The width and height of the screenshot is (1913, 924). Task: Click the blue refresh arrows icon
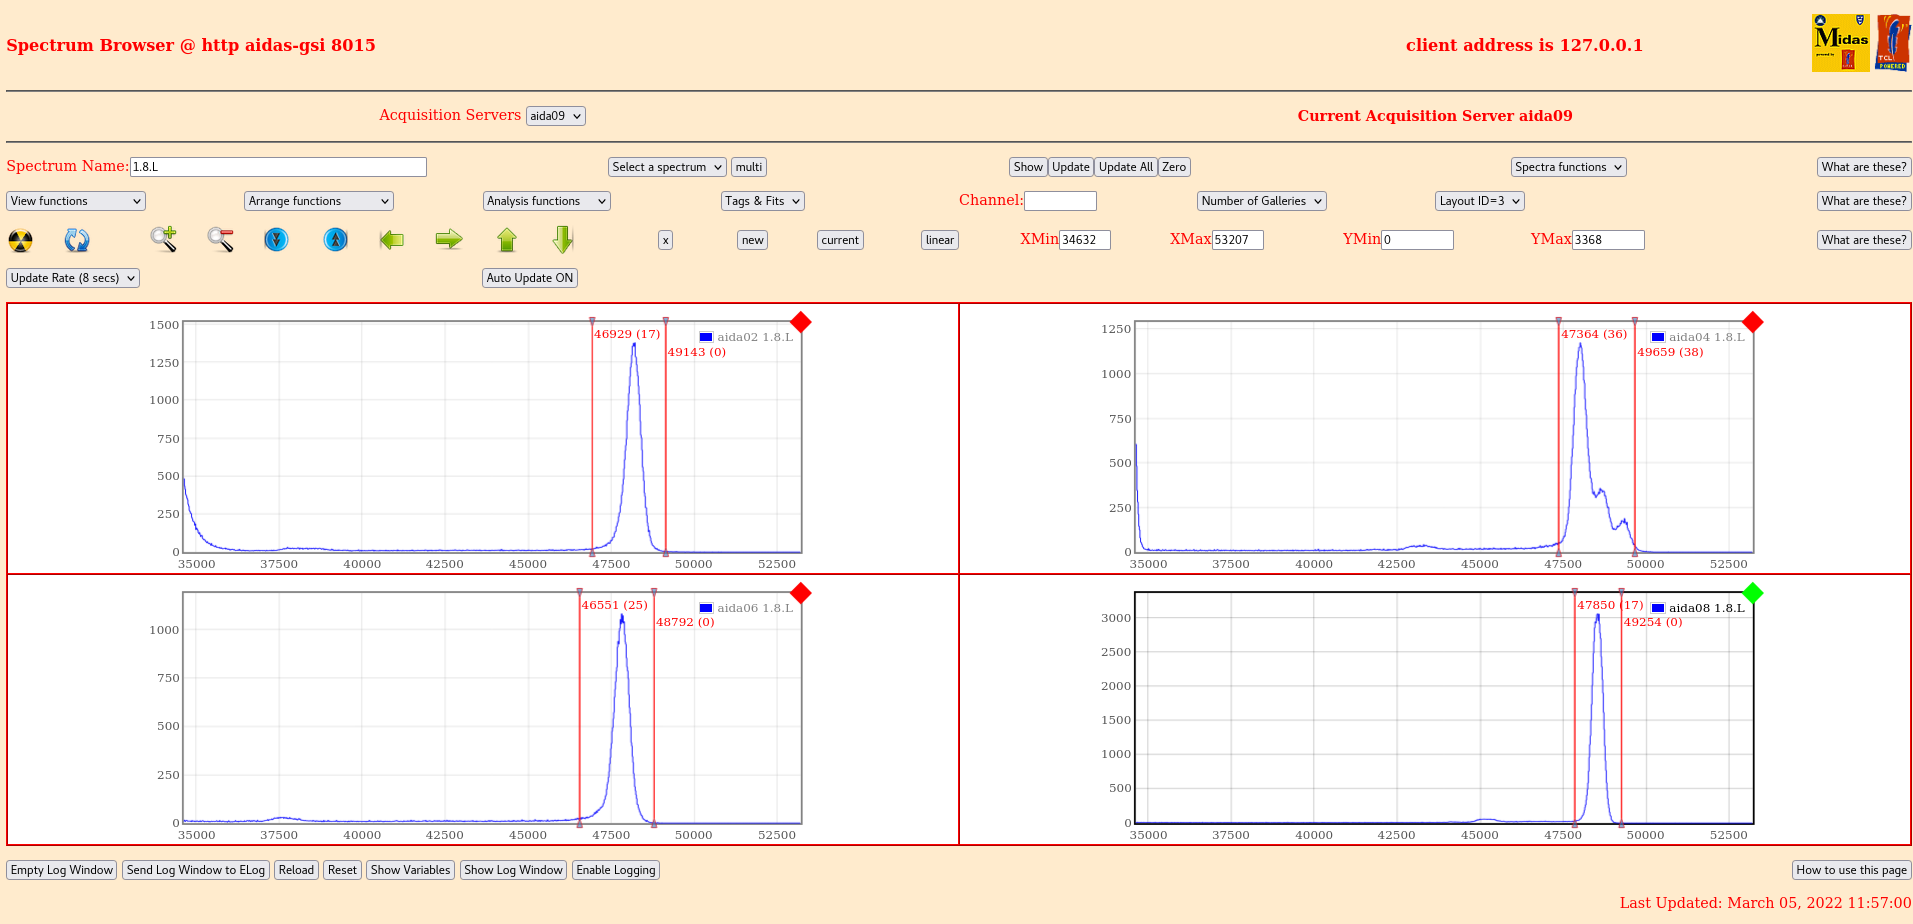coord(77,240)
